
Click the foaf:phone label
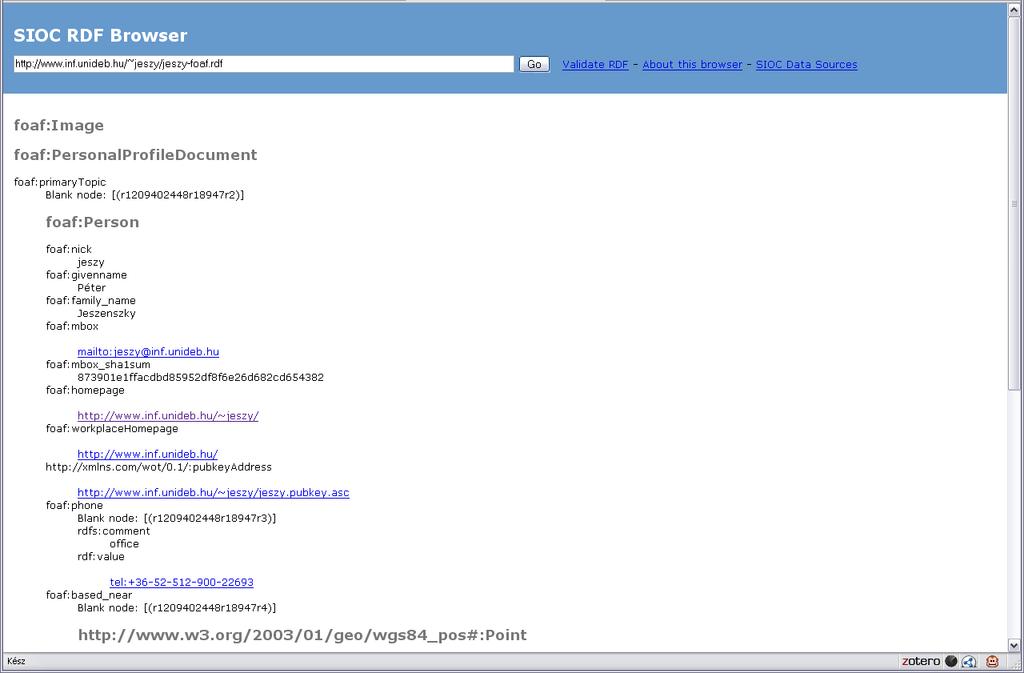[x=74, y=506]
